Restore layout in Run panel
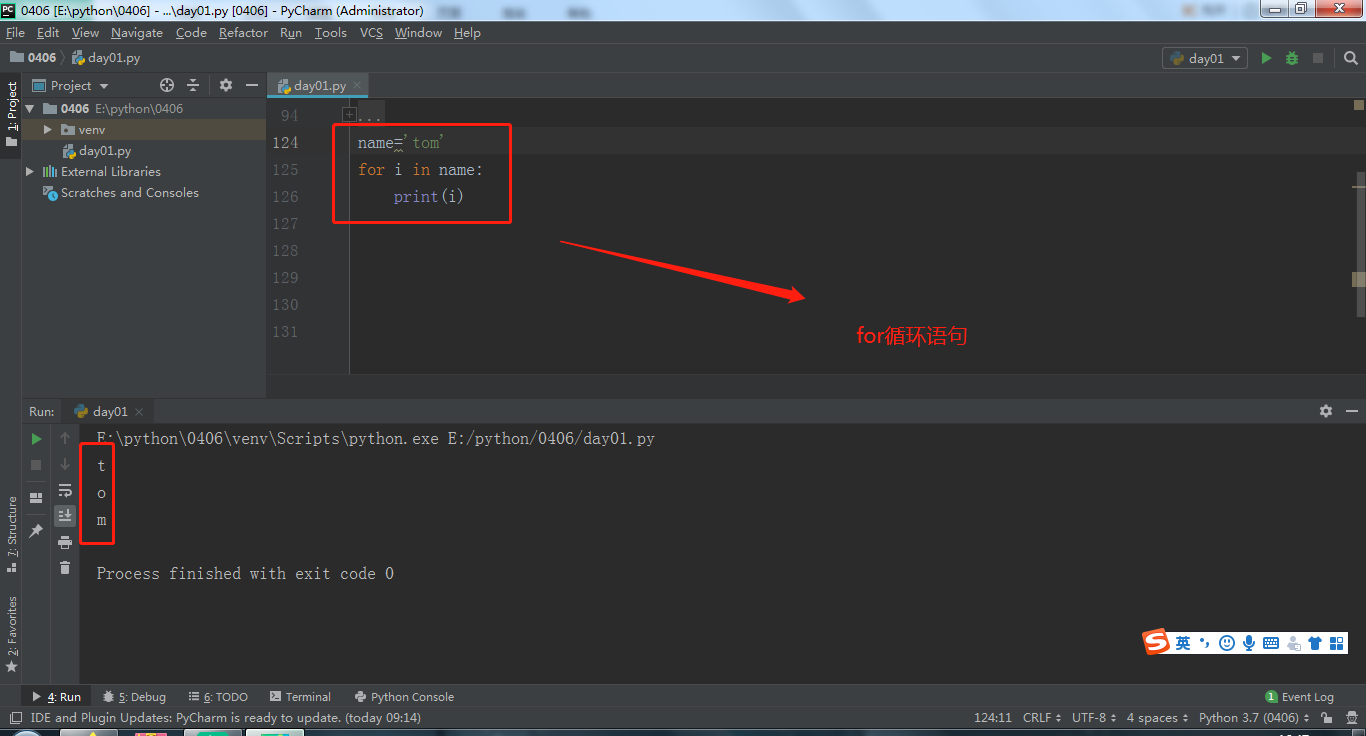Viewport: 1366px width, 736px height. [x=36, y=497]
